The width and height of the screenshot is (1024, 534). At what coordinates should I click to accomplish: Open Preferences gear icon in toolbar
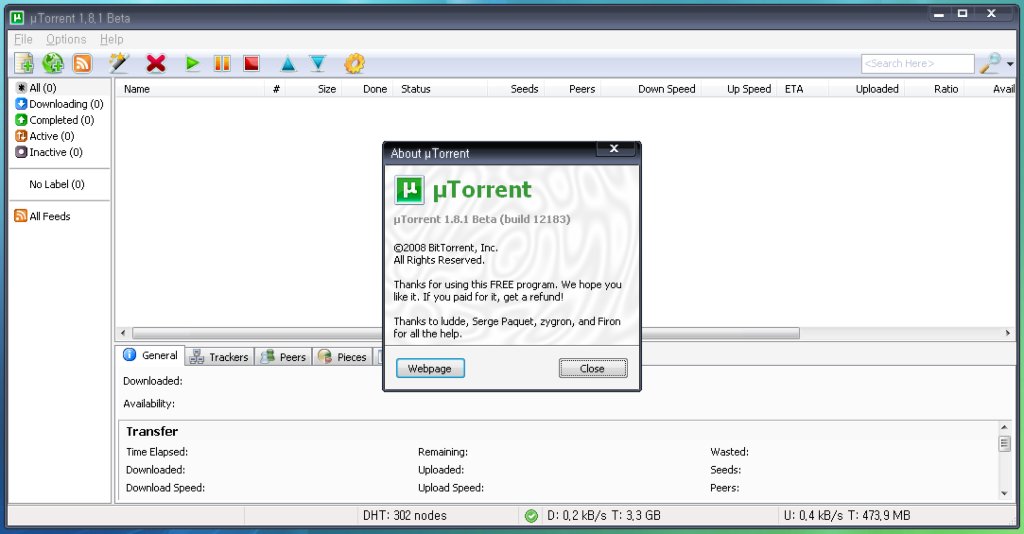pyautogui.click(x=354, y=63)
